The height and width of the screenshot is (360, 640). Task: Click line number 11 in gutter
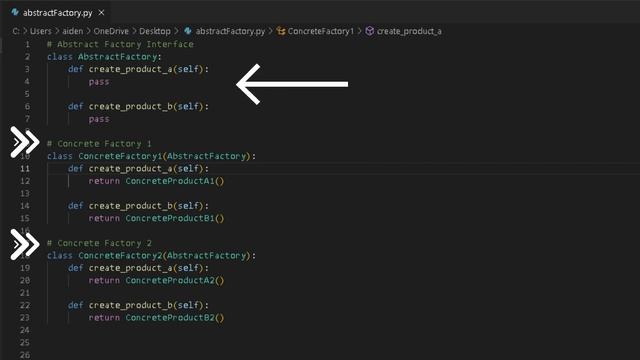tap(25, 169)
